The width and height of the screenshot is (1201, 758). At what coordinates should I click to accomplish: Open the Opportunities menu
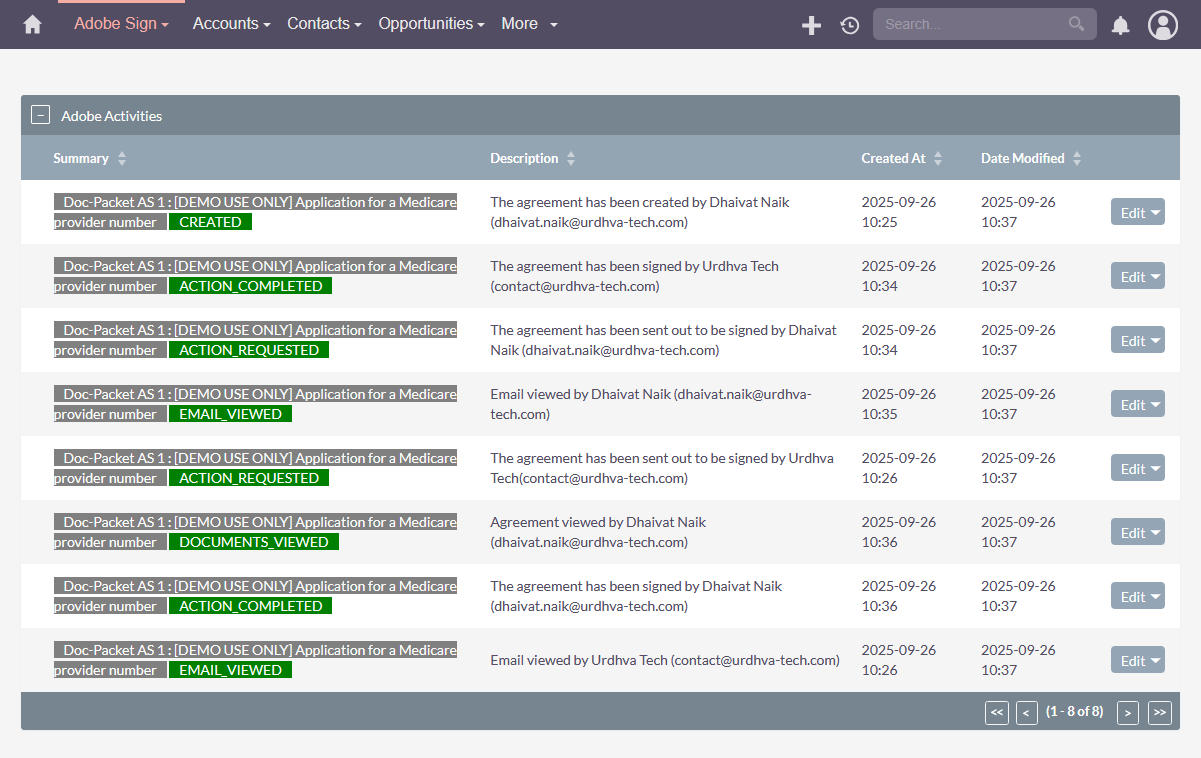pyautogui.click(x=431, y=24)
